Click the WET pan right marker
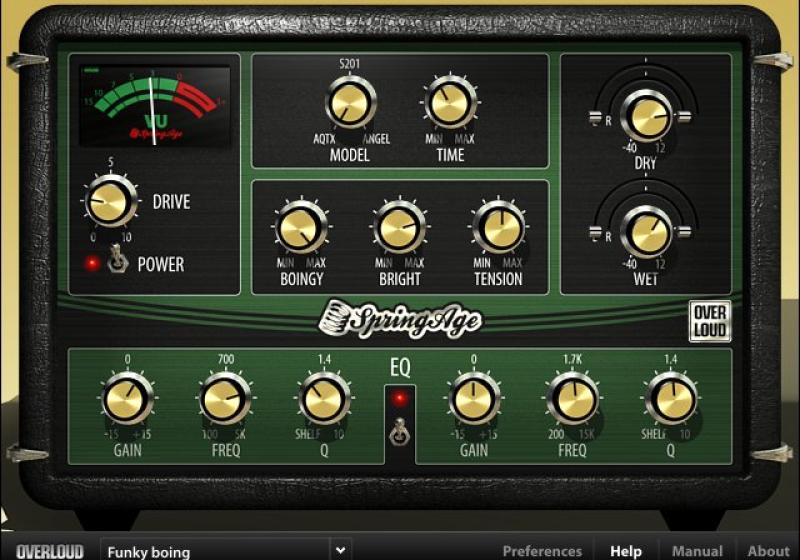The width and height of the screenshot is (800, 560). pos(685,233)
